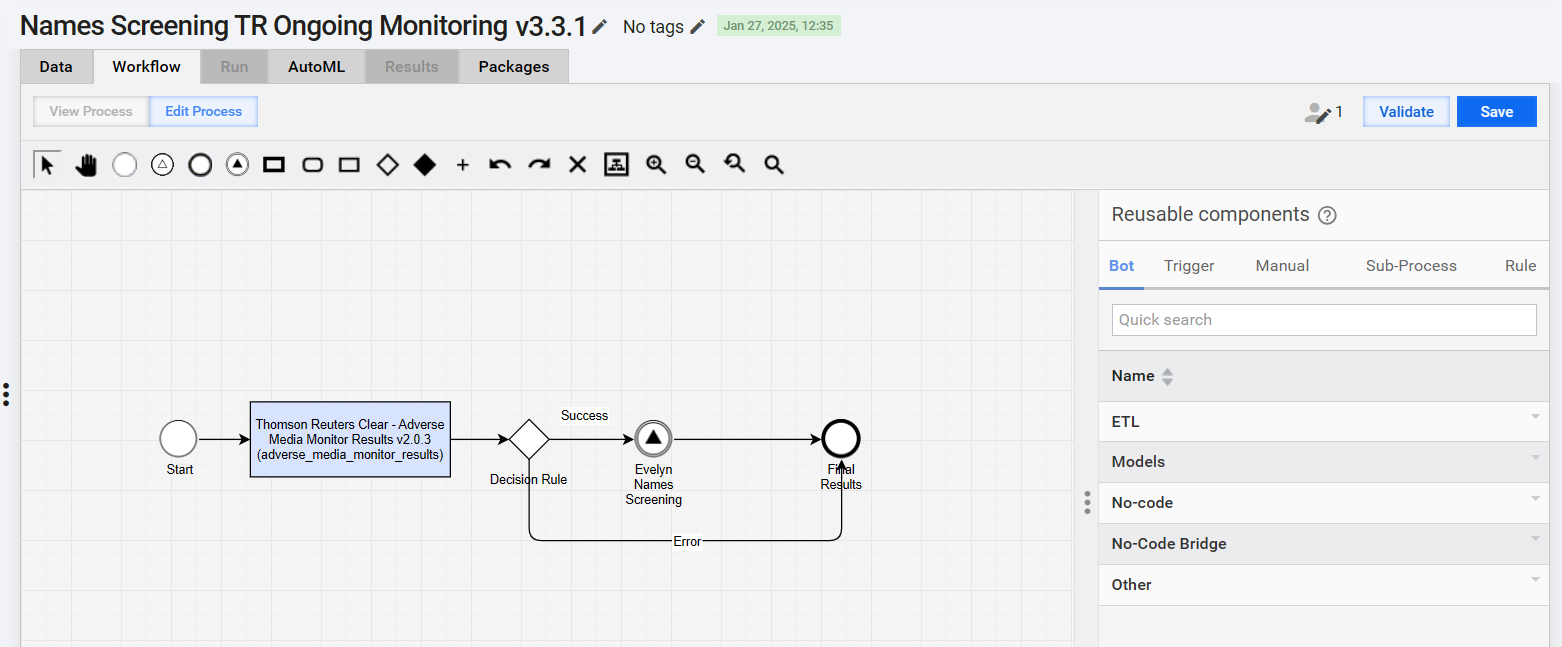Click the workflow title text
This screenshot has width=1562, height=647.
pyautogui.click(x=303, y=26)
